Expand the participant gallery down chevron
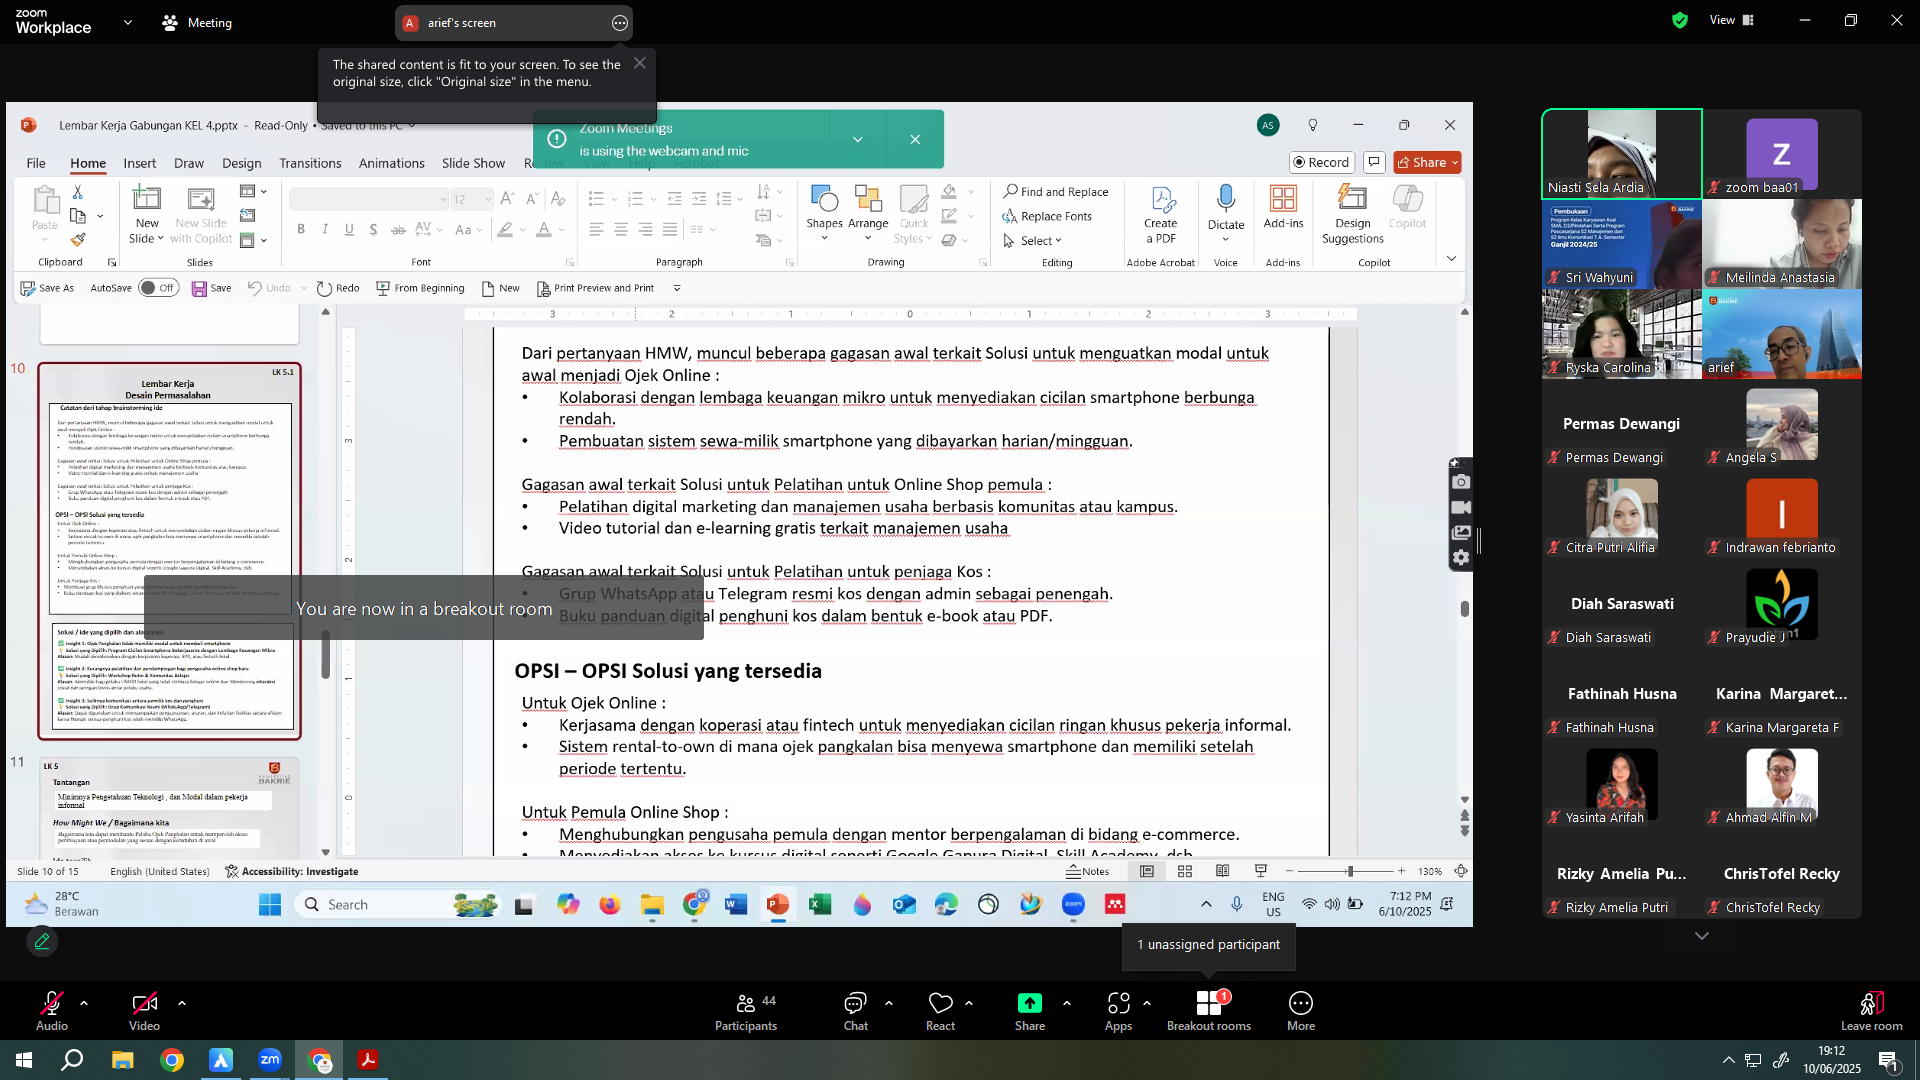This screenshot has width=1920, height=1080. pyautogui.click(x=1702, y=936)
